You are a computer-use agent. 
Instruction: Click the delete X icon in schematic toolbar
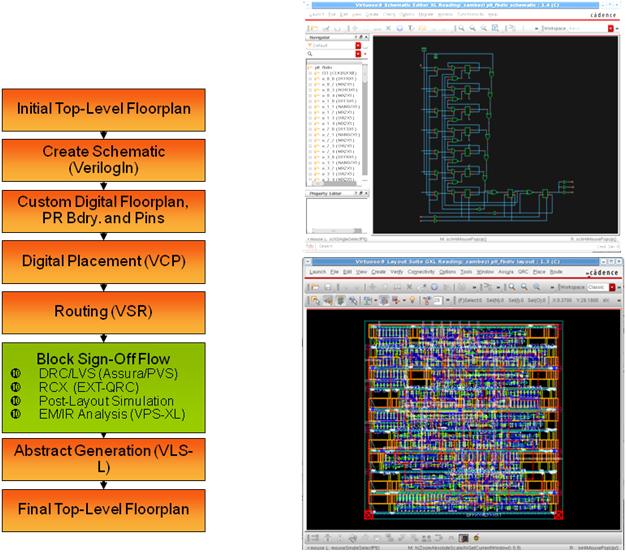388,28
